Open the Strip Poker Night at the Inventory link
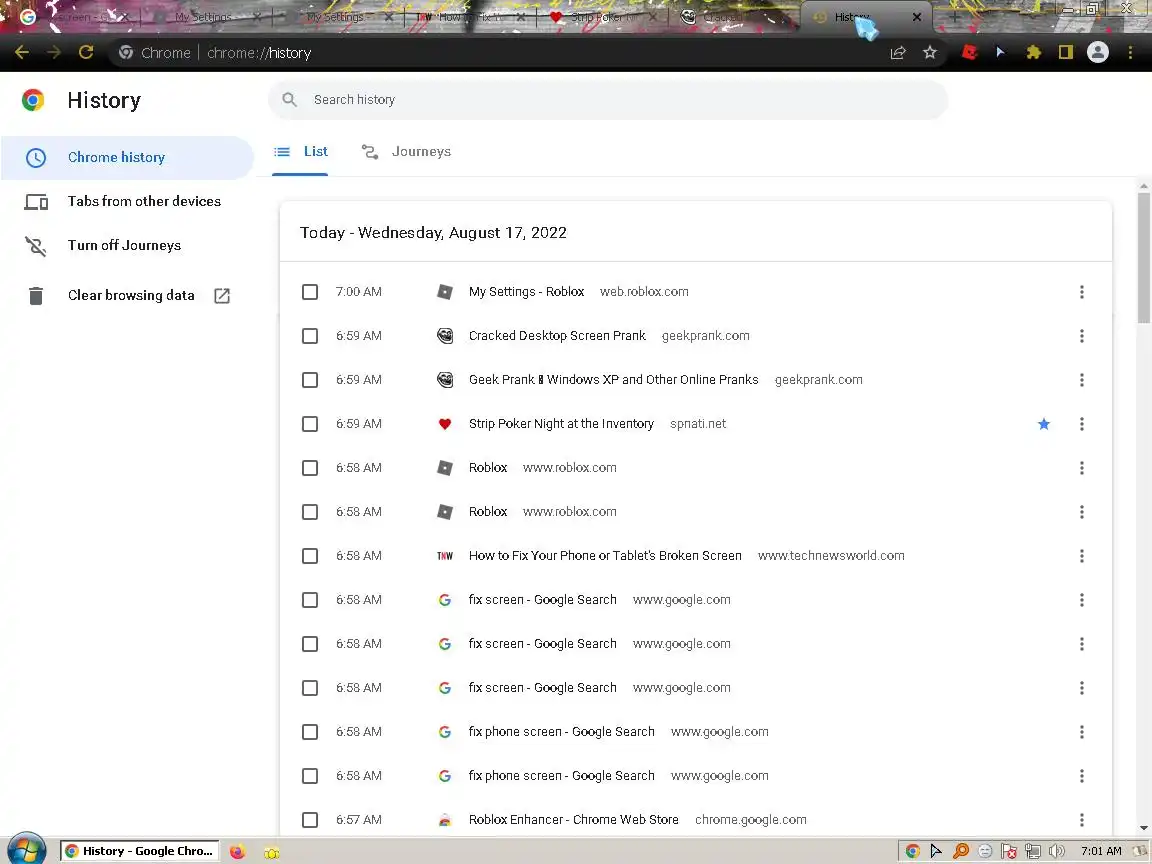Viewport: 1152px width, 864px height. 561,424
